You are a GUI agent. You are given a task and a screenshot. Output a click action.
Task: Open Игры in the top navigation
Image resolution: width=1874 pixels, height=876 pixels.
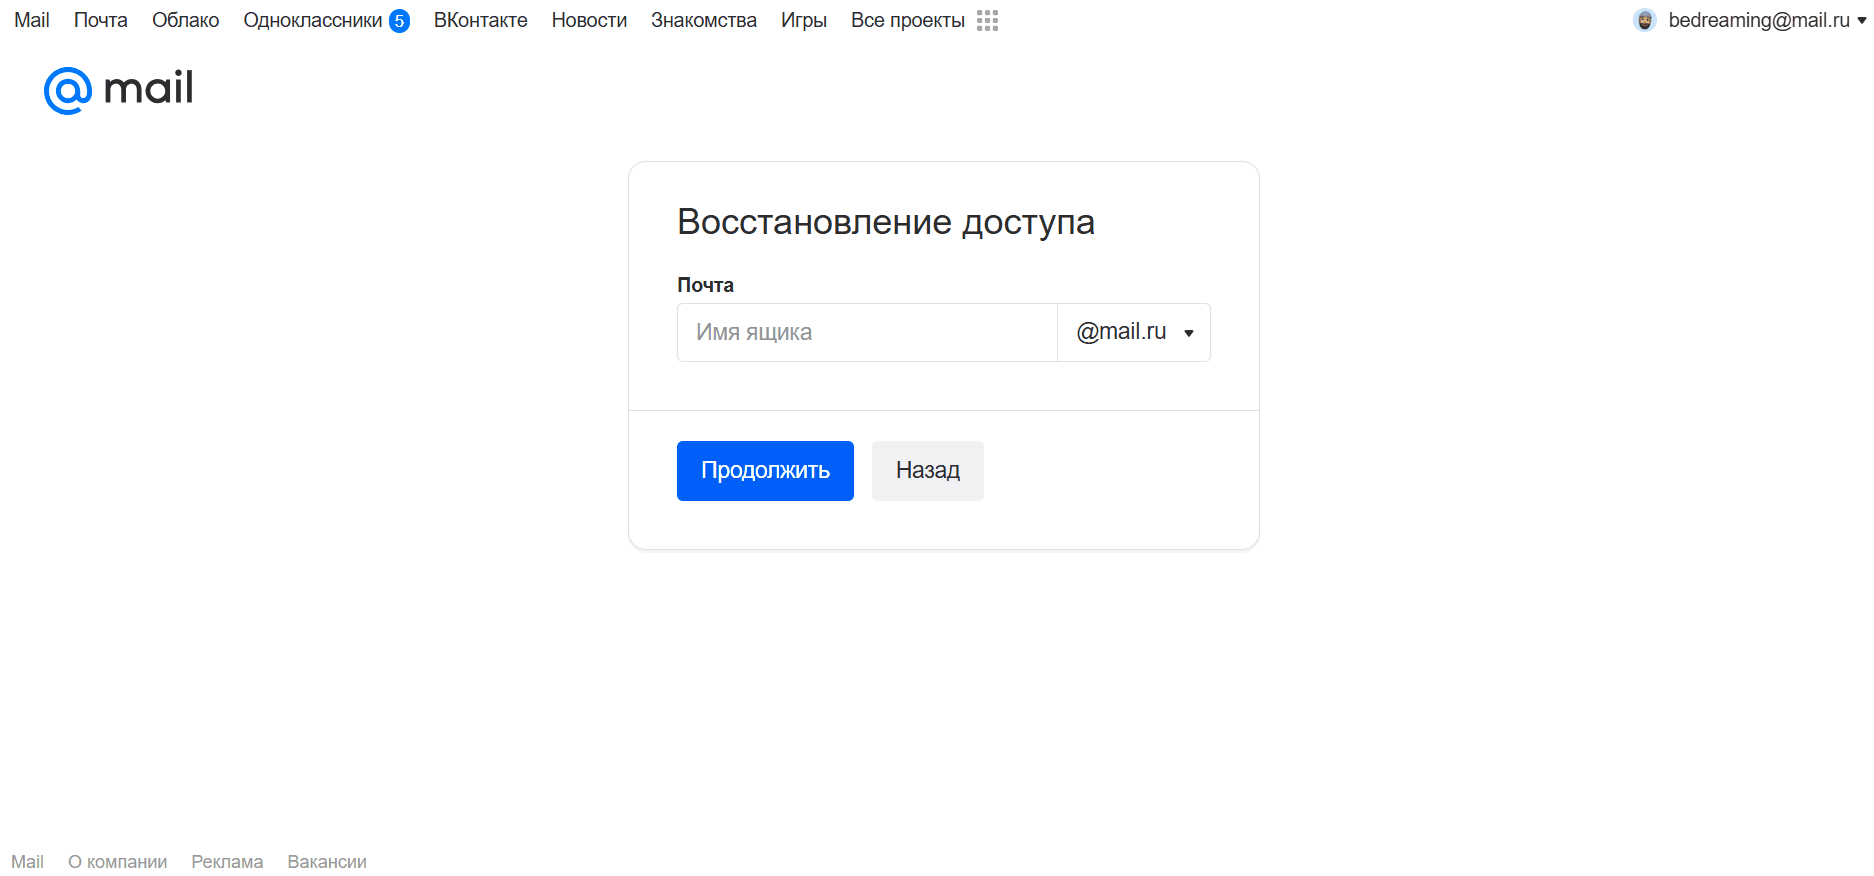(804, 20)
